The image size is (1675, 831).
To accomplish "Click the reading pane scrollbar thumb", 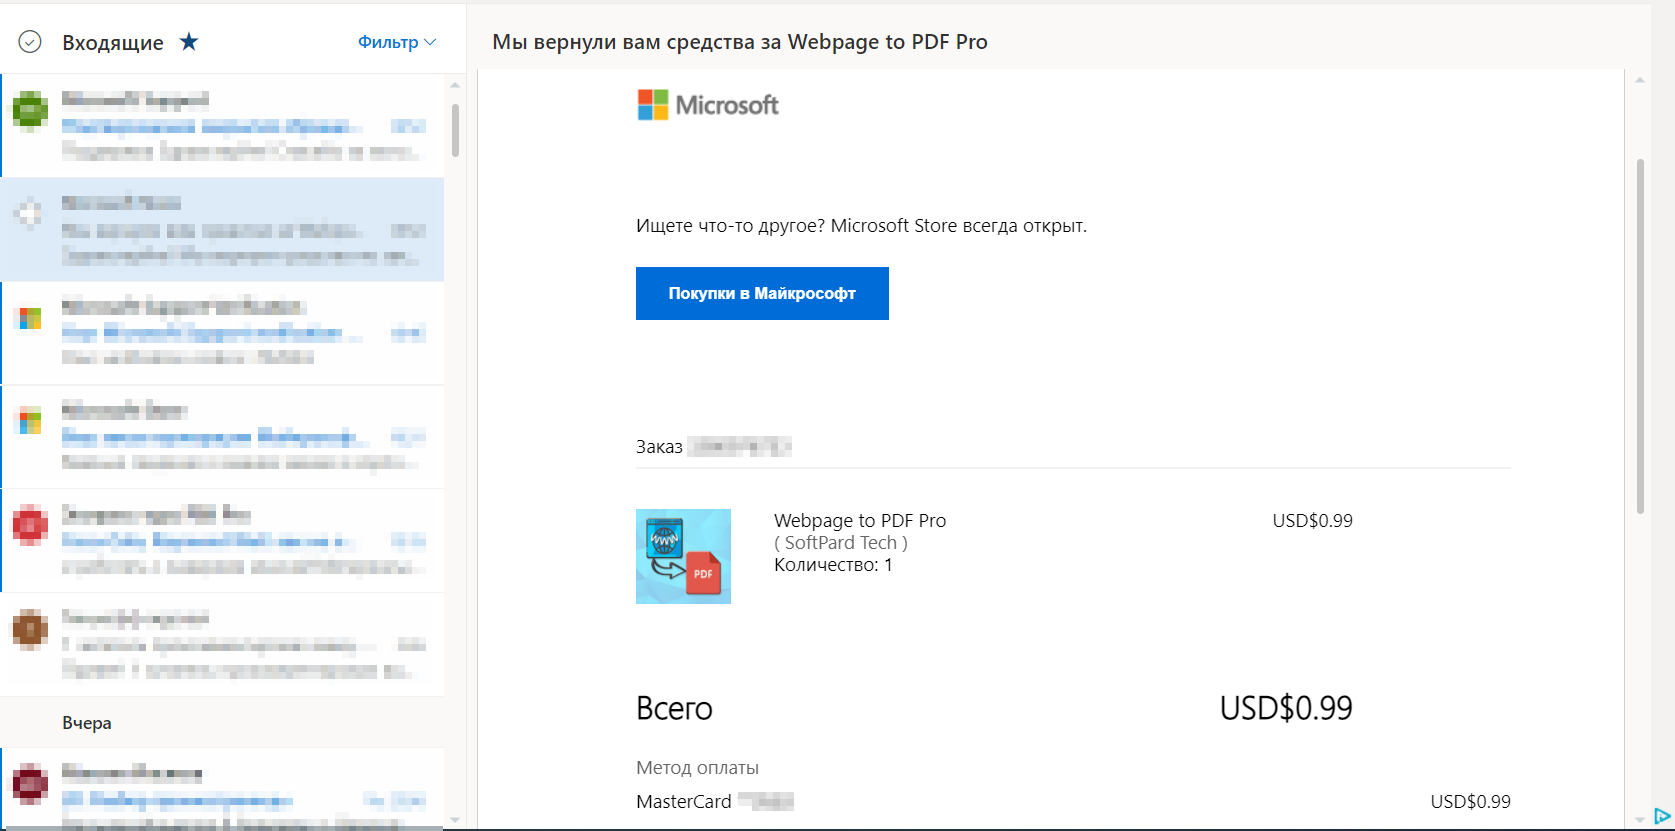I will point(1640,336).
